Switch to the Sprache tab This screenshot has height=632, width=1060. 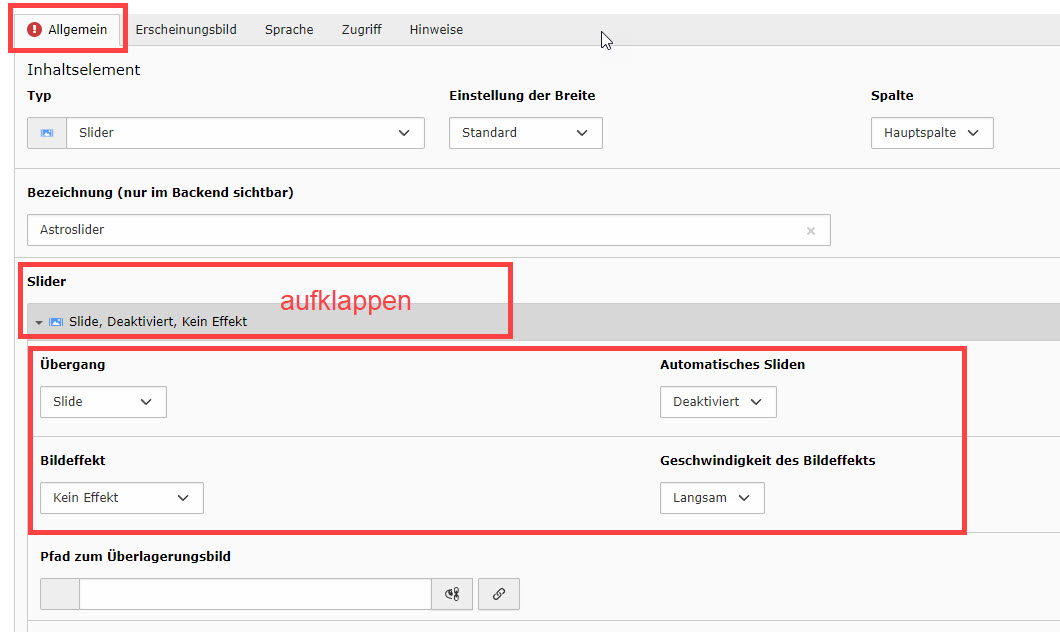(289, 30)
